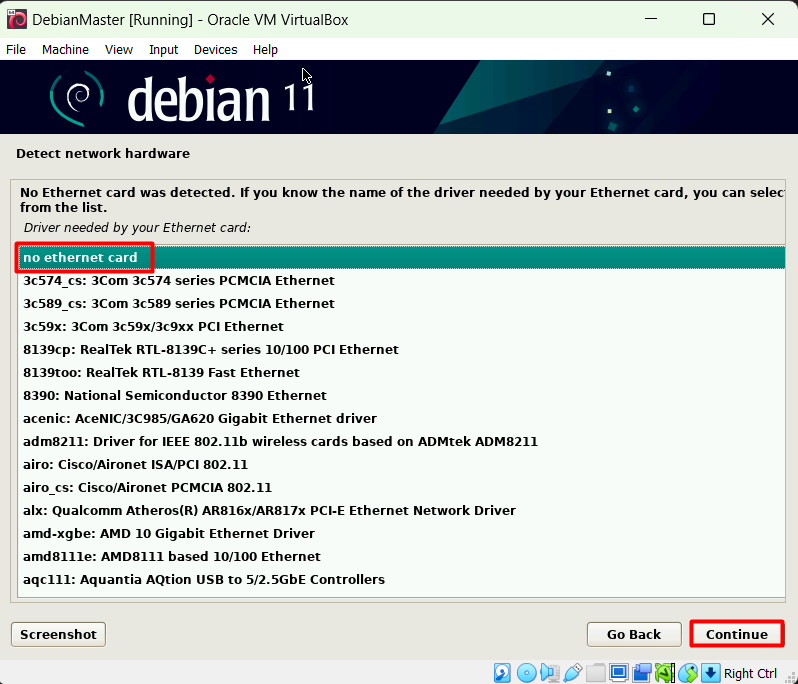This screenshot has width=798, height=684.
Task: Maximize the VirtualBox window
Action: (709, 19)
